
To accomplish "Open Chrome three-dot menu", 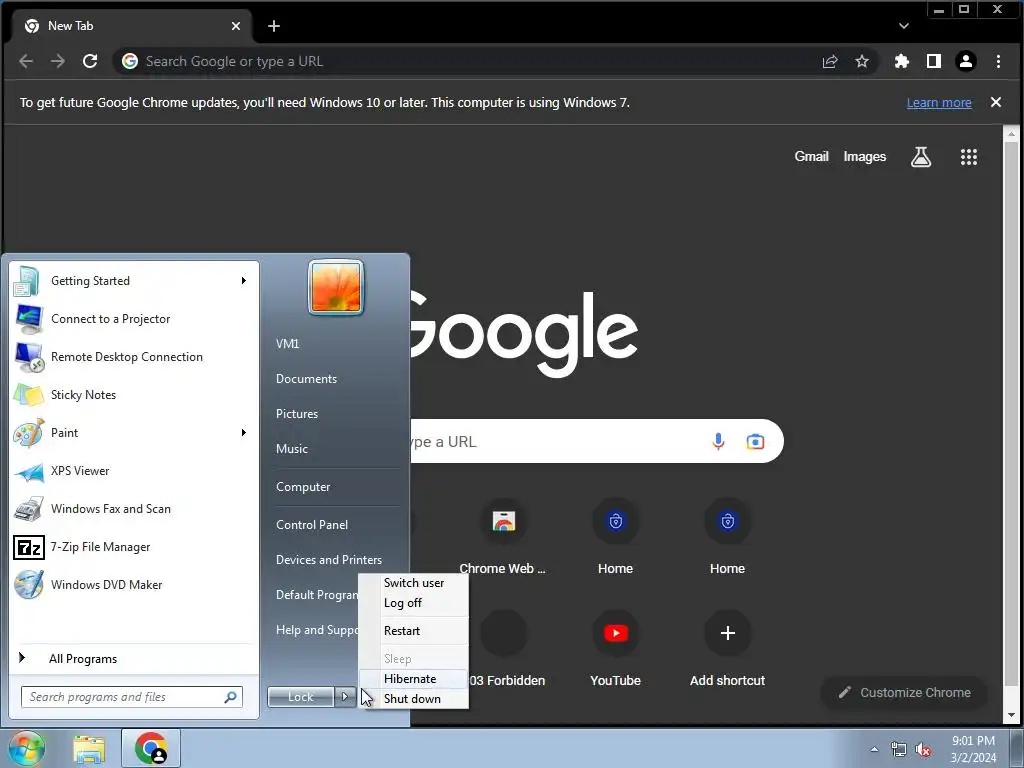I will point(999,61).
